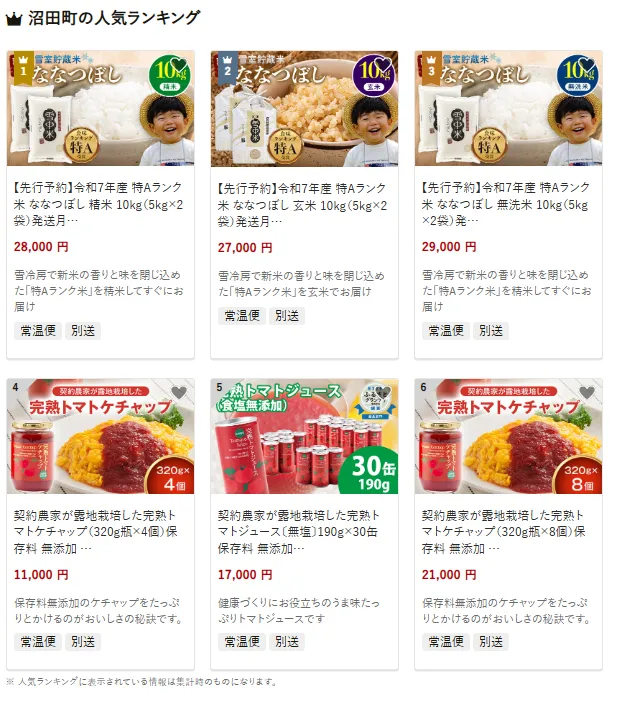This screenshot has width=624, height=709.
Task: Click the gold crown rank 1 badge
Action: tap(24, 68)
